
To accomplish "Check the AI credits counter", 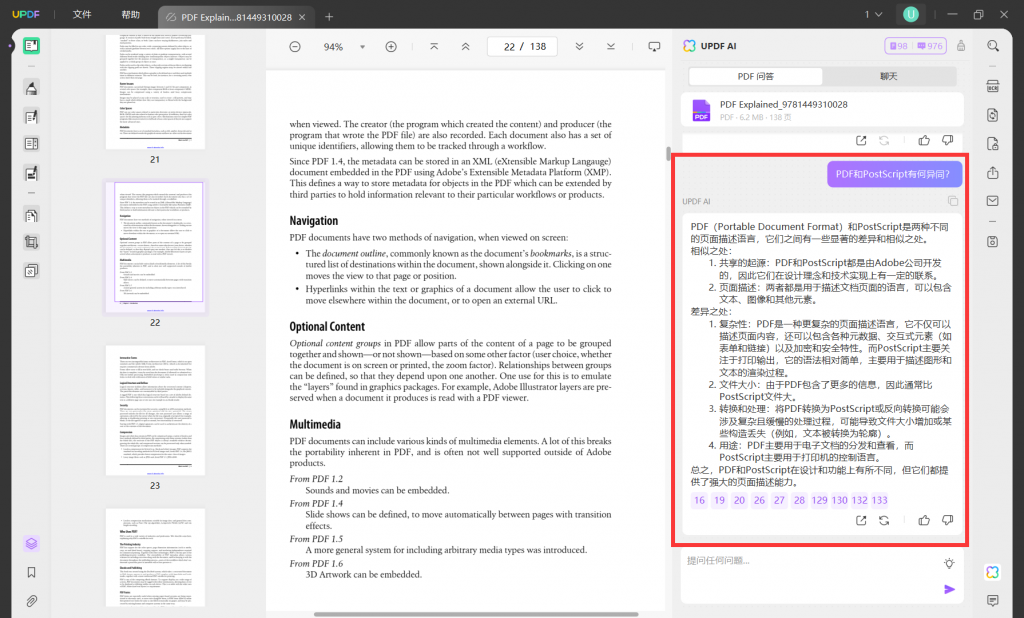I will [916, 46].
